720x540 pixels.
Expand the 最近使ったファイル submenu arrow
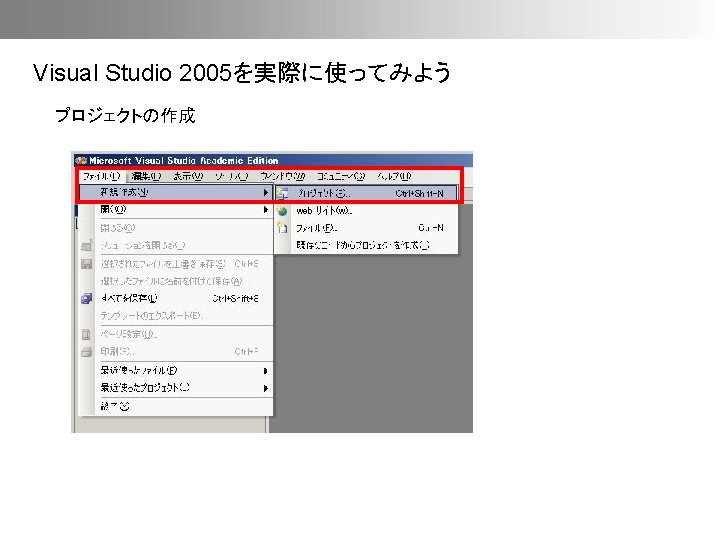(x=265, y=371)
